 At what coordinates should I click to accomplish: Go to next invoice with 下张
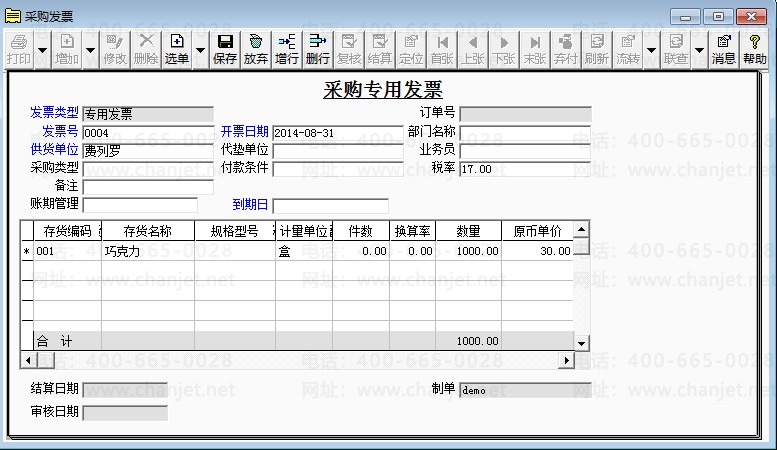(x=504, y=50)
